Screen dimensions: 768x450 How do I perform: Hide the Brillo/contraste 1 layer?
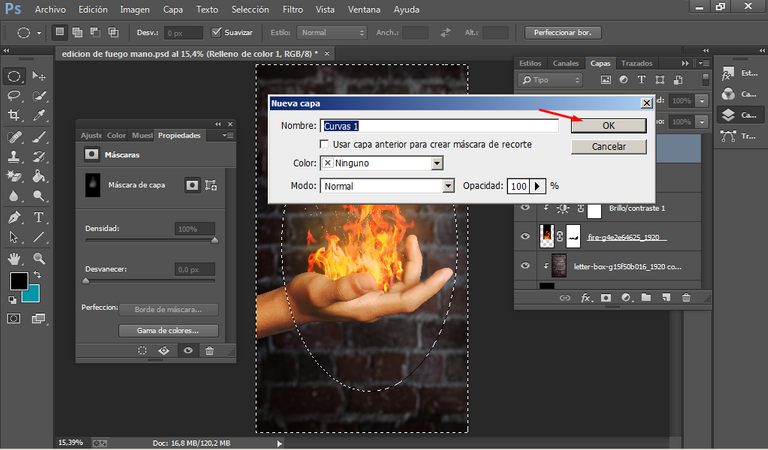(x=525, y=208)
